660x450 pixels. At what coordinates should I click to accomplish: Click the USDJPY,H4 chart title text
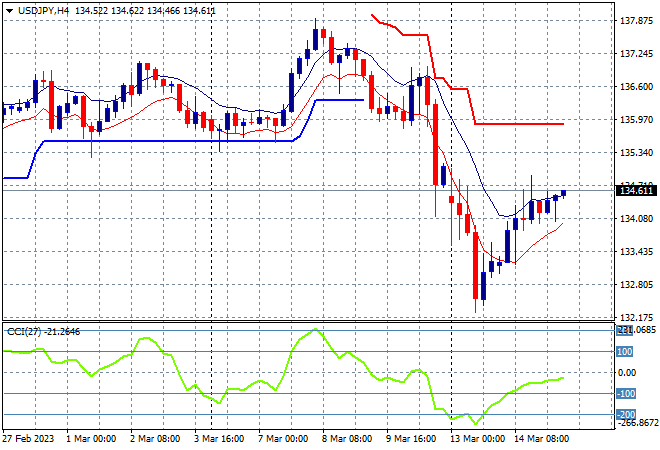pos(43,11)
